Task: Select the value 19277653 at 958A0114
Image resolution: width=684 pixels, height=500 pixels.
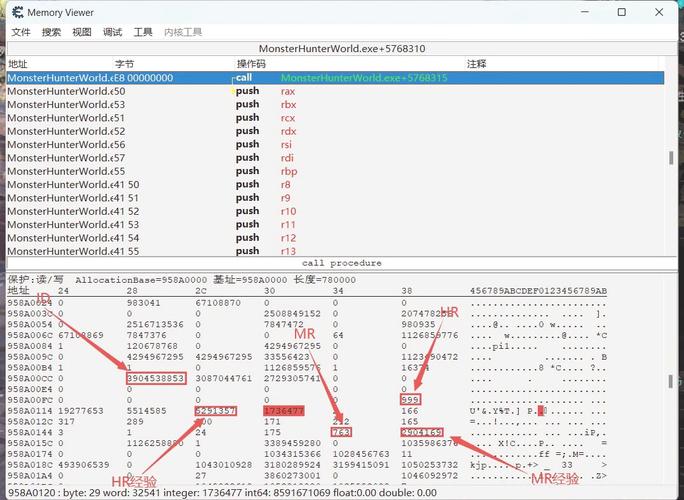Action: pos(81,411)
